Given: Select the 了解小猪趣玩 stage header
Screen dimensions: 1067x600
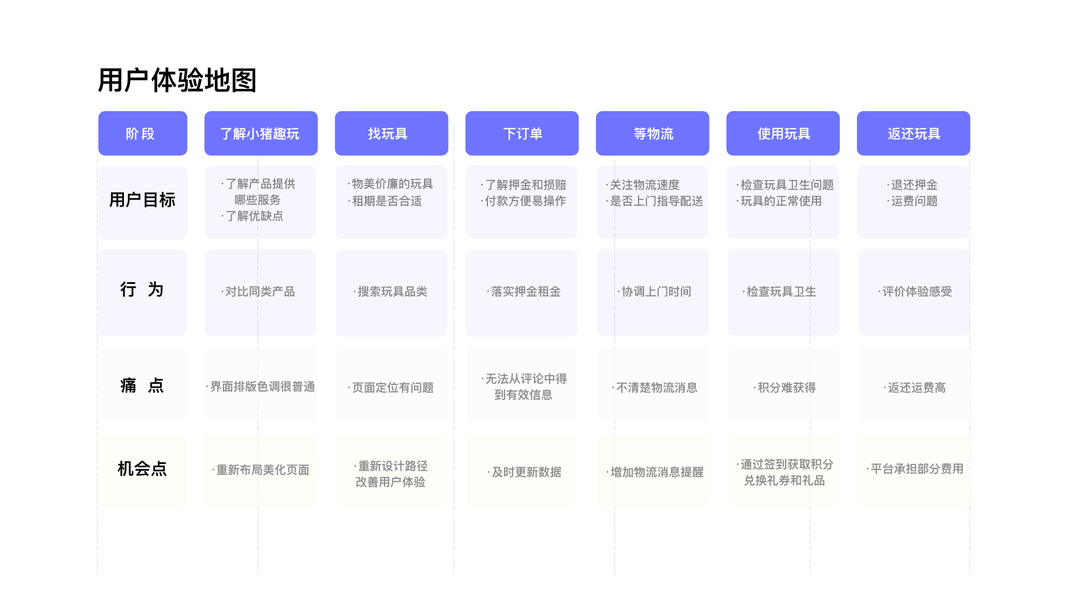Looking at the screenshot, I should click(261, 133).
